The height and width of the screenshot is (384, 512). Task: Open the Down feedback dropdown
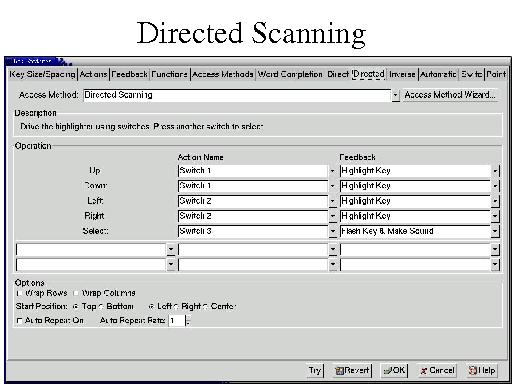[495, 186]
